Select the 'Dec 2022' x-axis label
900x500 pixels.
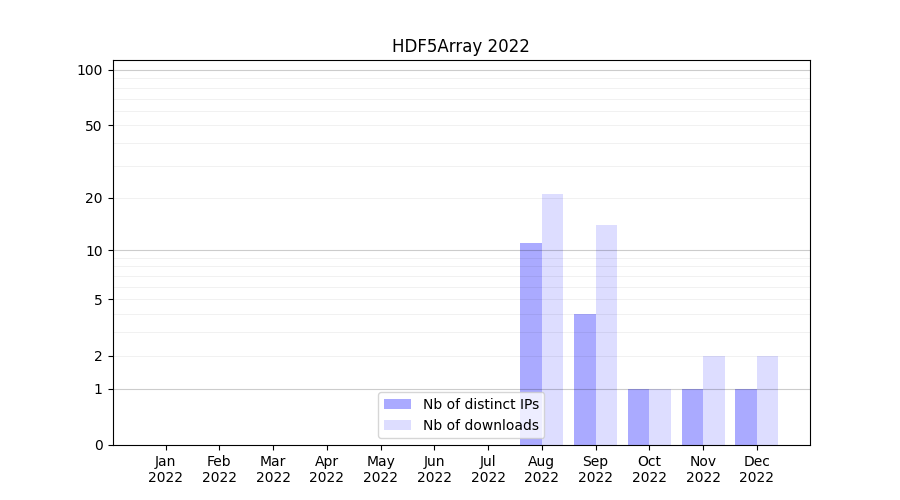coord(756,469)
